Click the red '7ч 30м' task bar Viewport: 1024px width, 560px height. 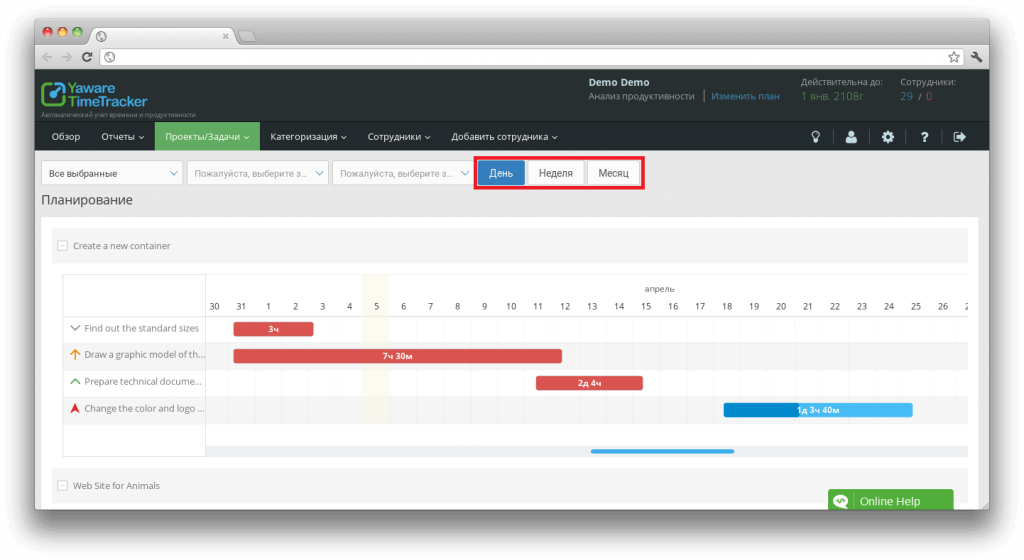(397, 355)
